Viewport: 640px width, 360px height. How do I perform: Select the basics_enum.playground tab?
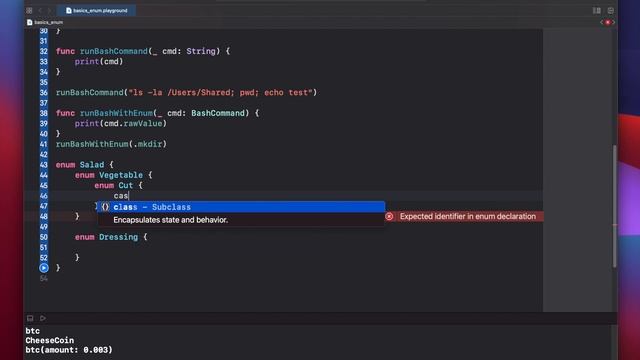[x=97, y=11]
